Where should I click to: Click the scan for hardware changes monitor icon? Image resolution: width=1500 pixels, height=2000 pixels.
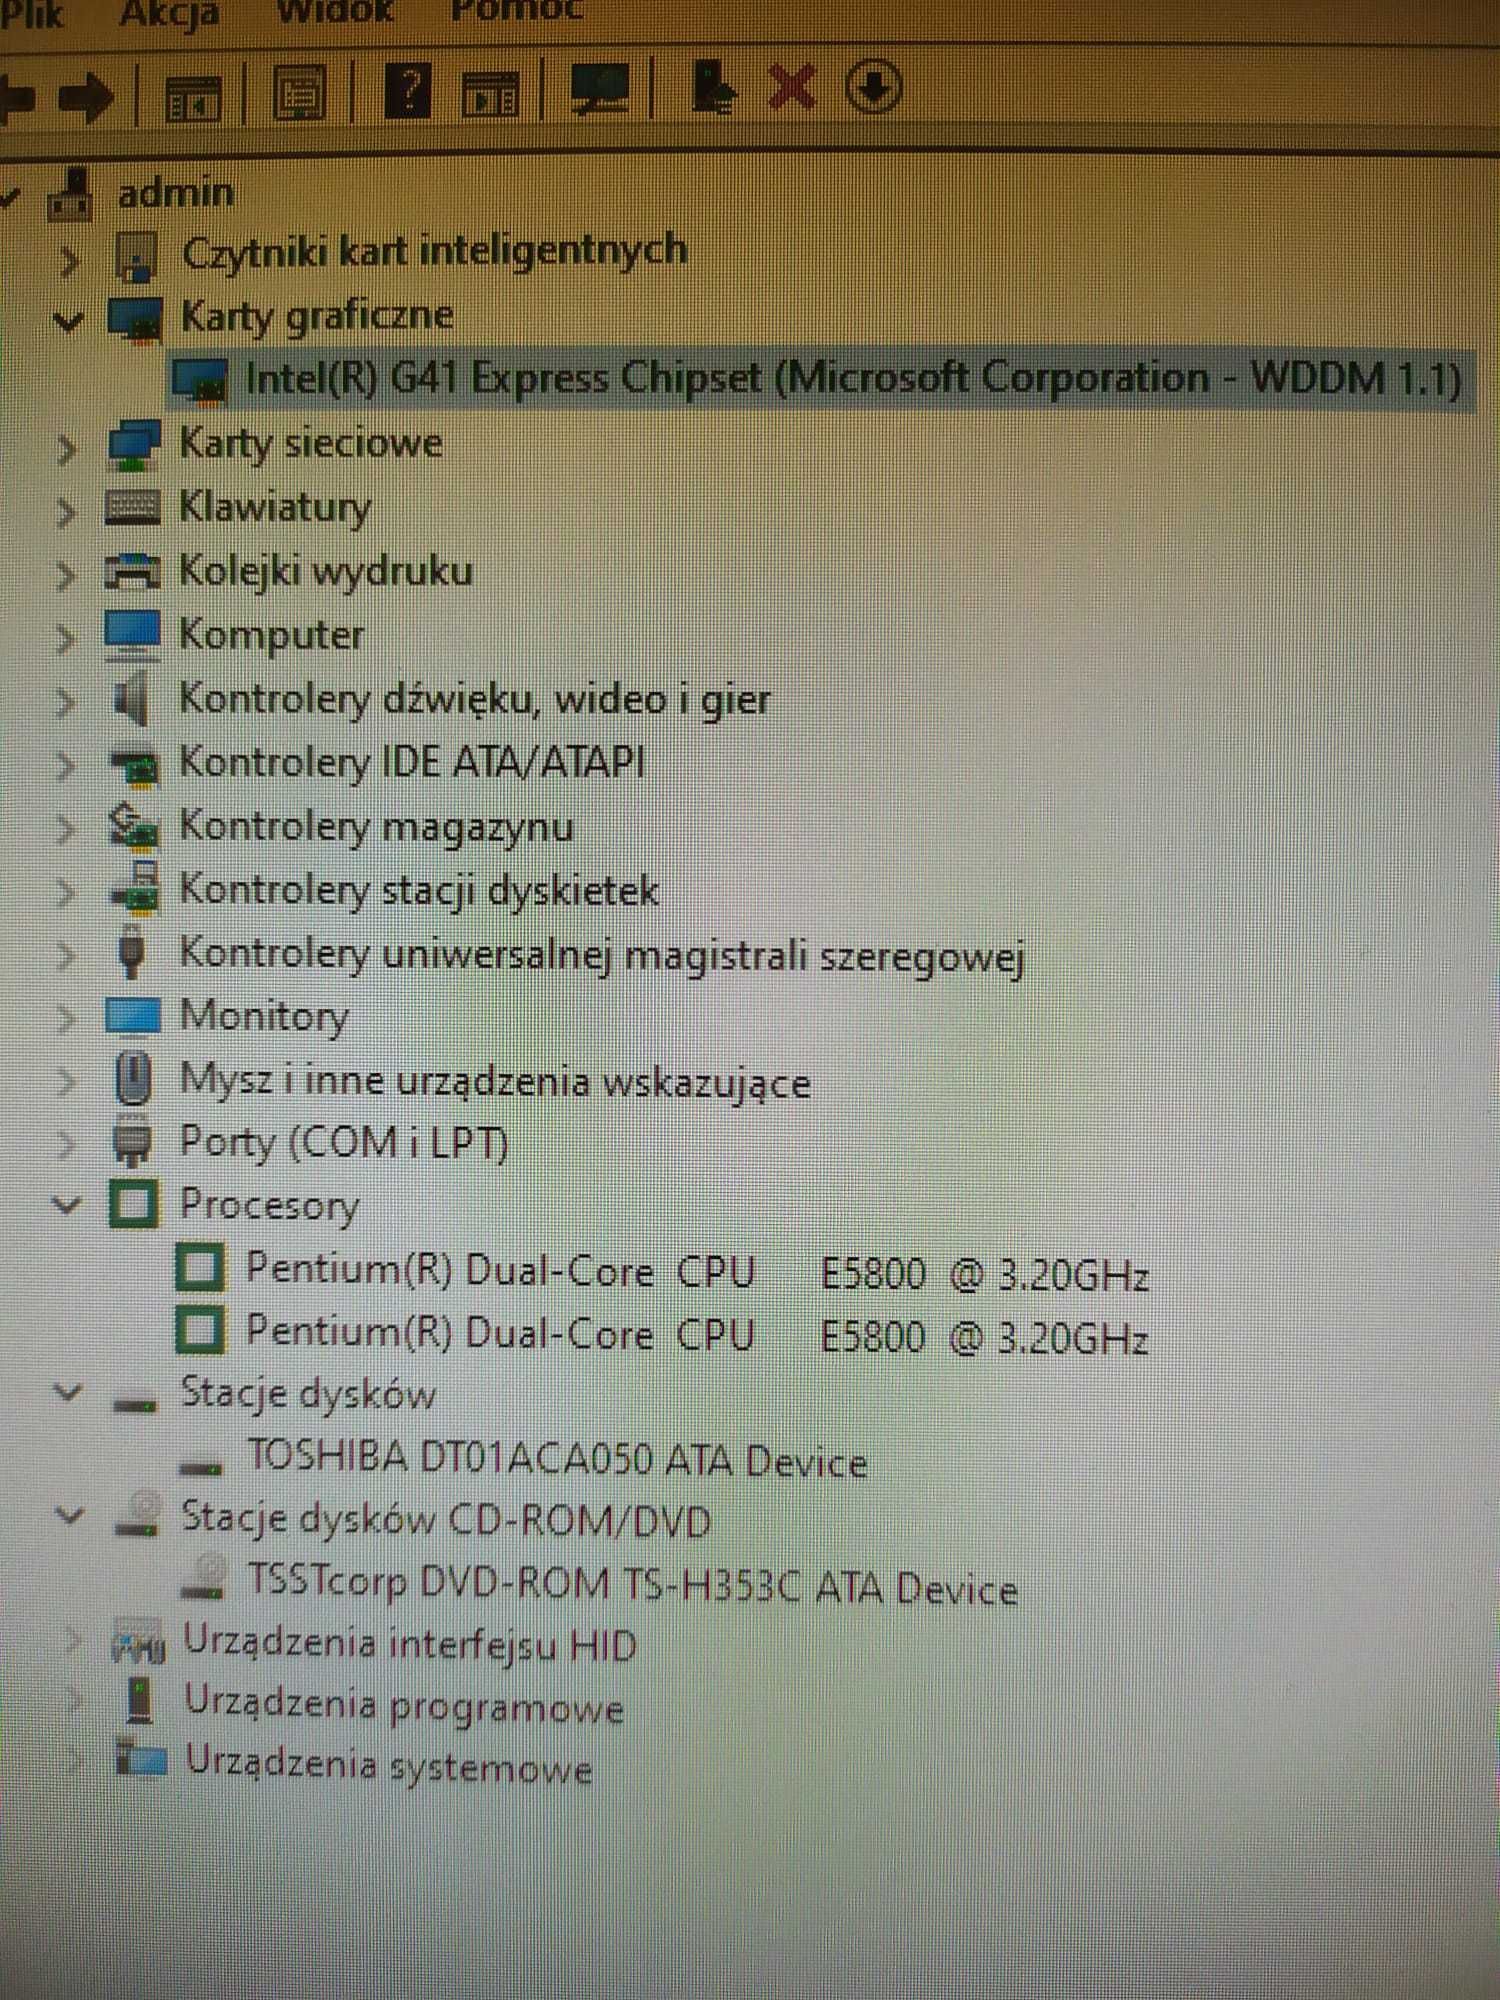[599, 89]
